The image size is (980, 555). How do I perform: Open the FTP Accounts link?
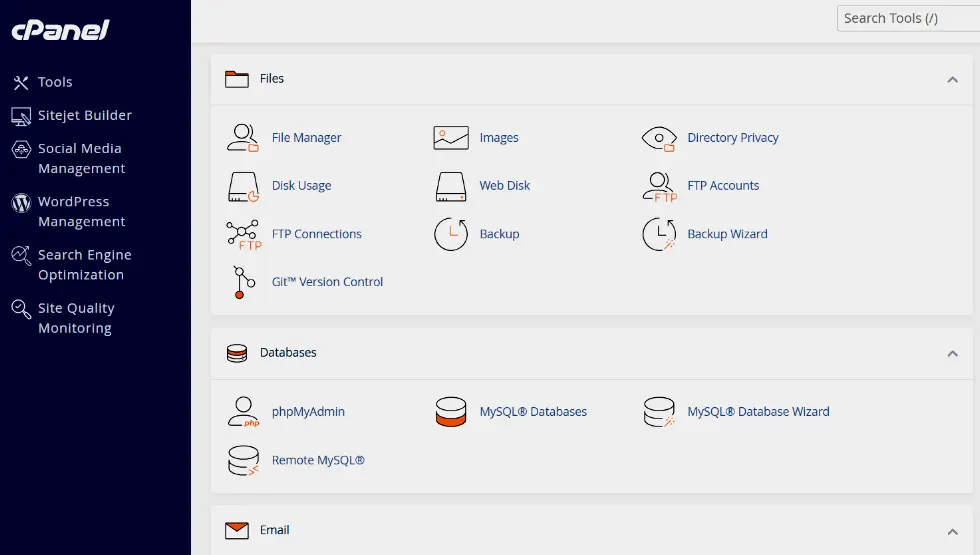tap(723, 186)
